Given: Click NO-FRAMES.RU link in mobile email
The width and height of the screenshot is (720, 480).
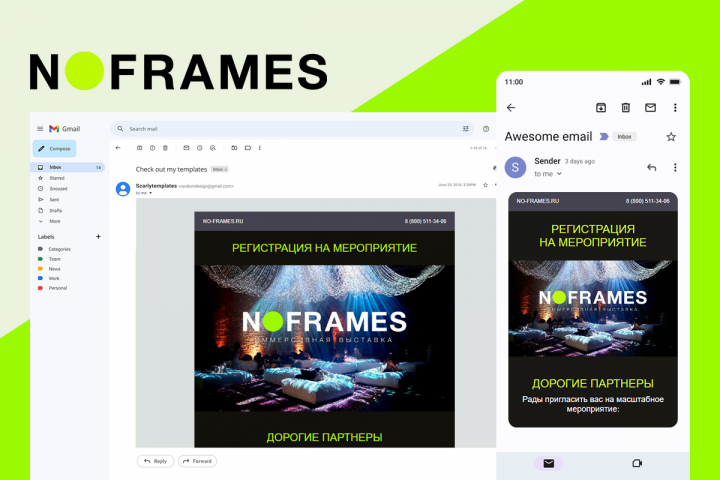Looking at the screenshot, I should (538, 201).
